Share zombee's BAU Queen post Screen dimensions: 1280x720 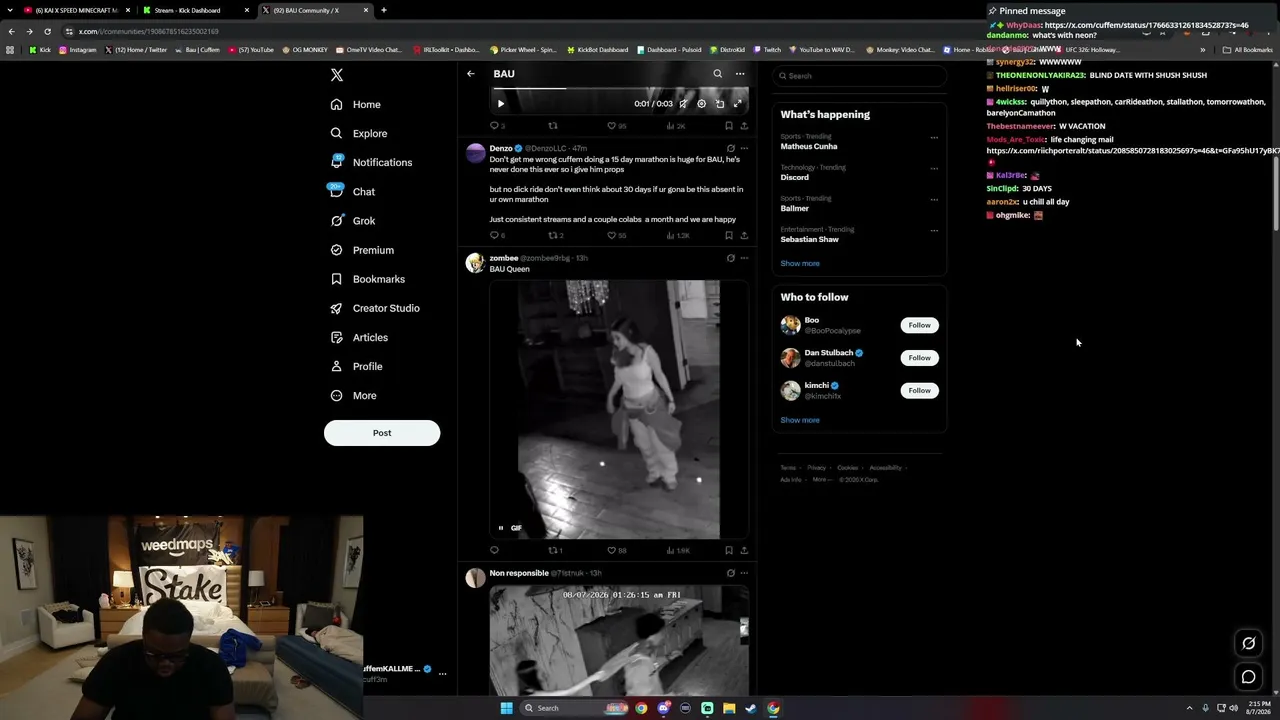[x=744, y=550]
